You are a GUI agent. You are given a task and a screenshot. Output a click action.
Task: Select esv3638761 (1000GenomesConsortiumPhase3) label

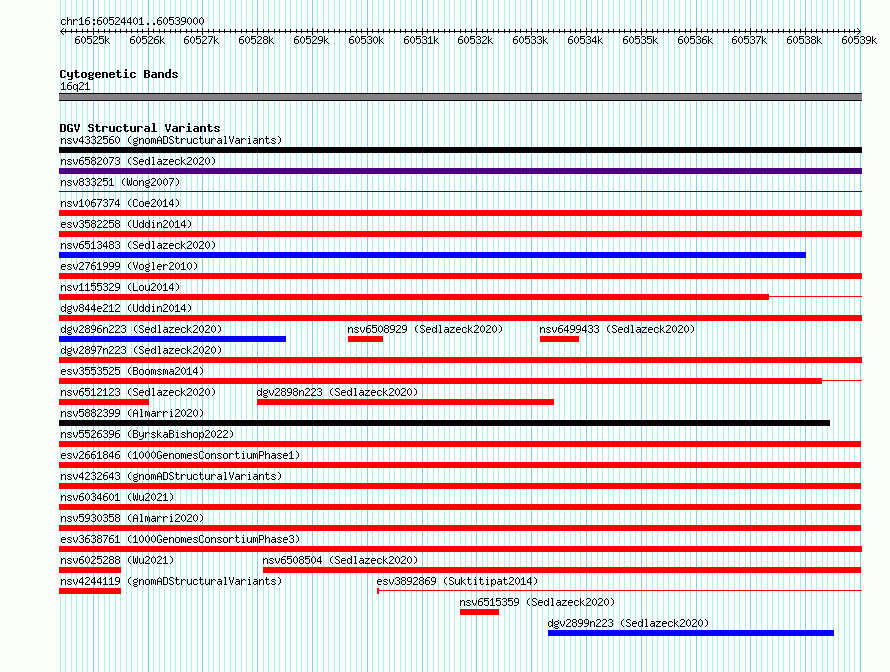[x=180, y=539]
